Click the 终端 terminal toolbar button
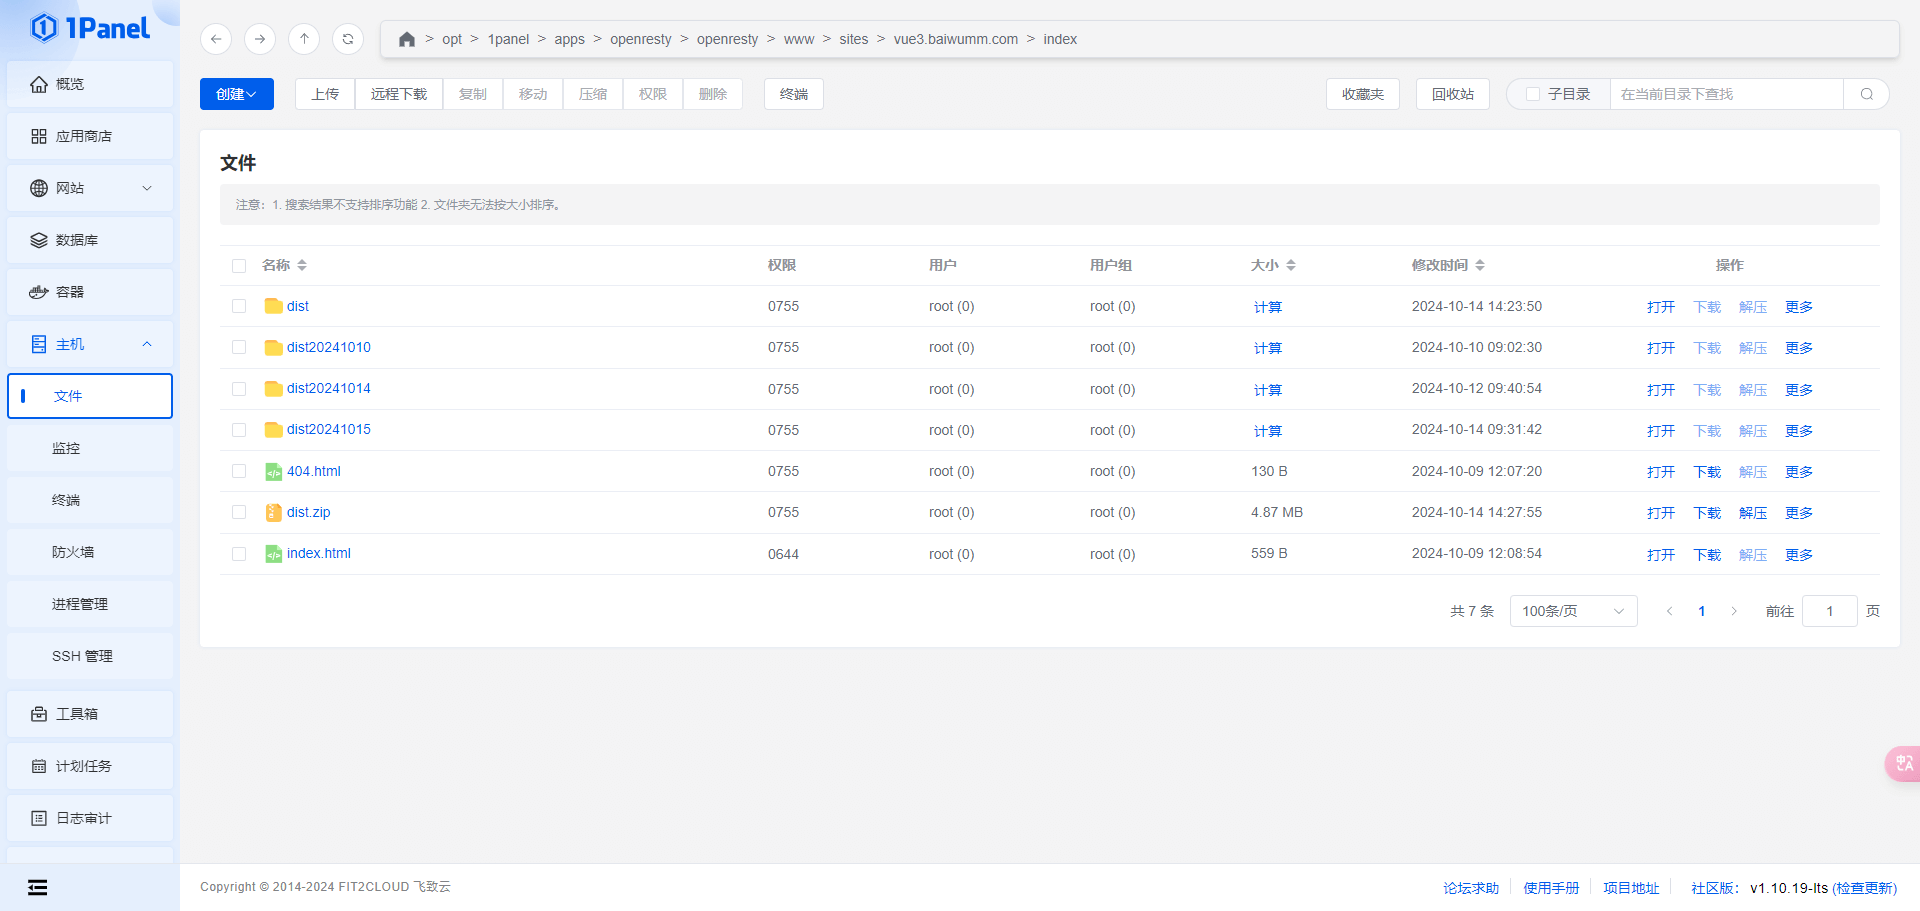 (x=793, y=94)
